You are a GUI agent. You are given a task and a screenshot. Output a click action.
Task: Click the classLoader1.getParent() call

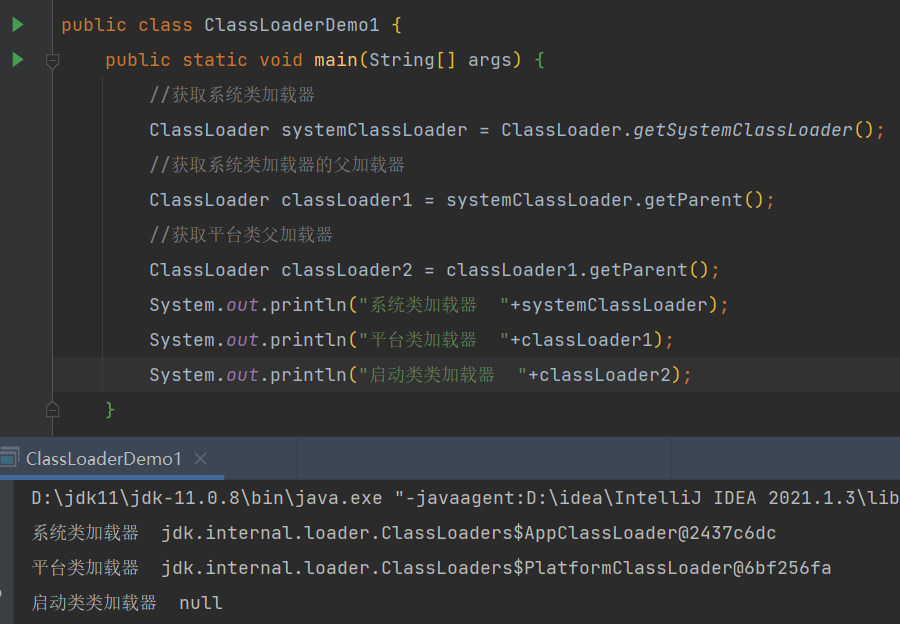(577, 270)
